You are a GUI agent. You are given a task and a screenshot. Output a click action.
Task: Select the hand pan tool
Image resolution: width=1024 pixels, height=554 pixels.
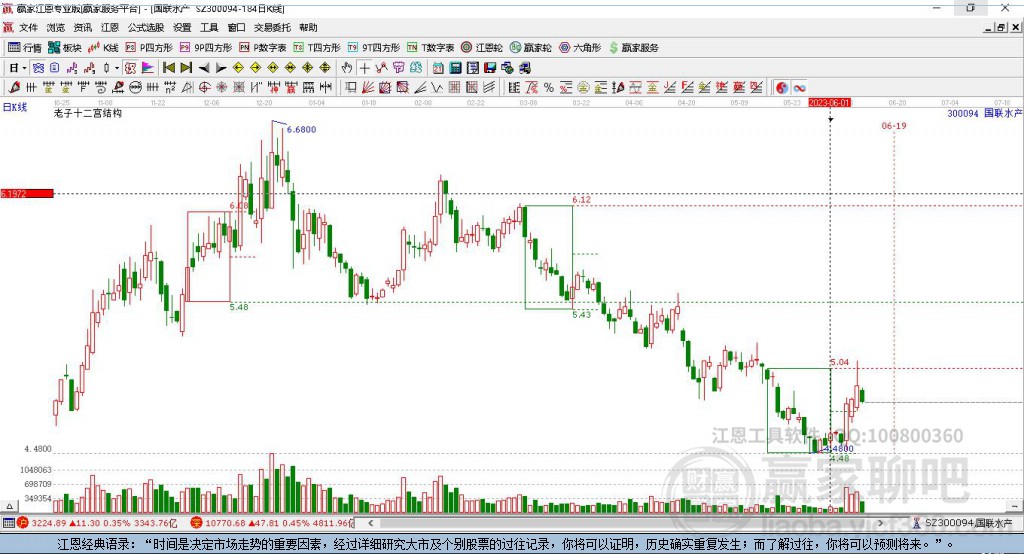pos(346,68)
